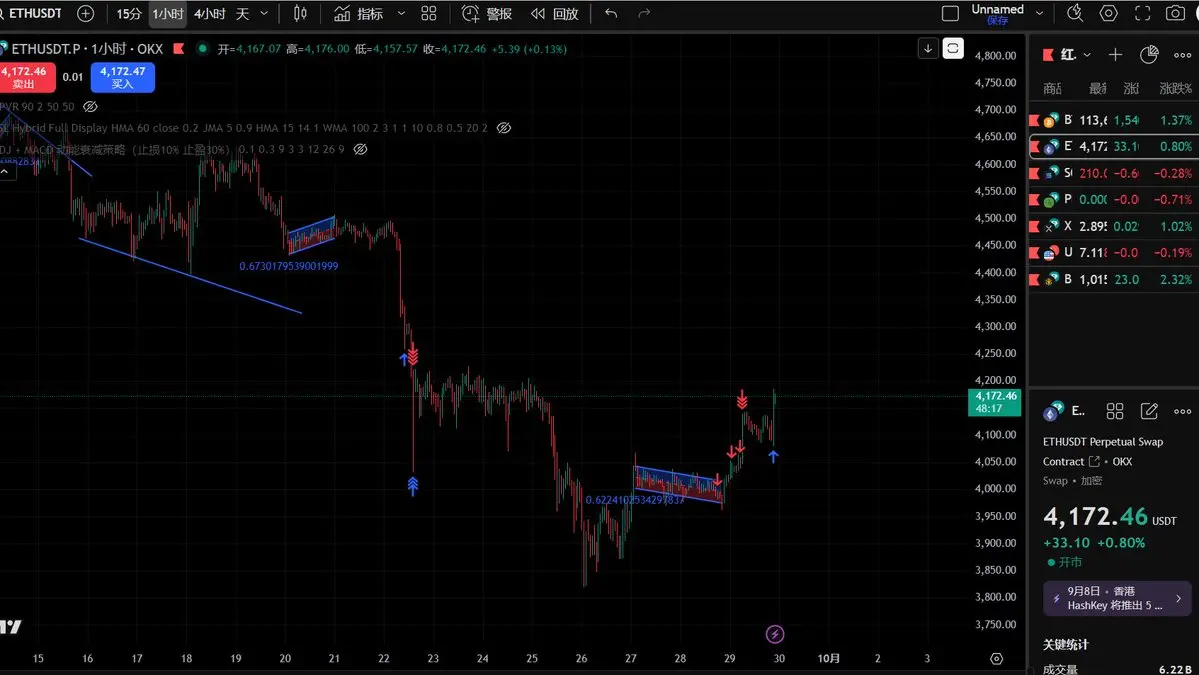
Task: Toggle visibility of MACD 动能衰减策略 indicator
Action: [x=361, y=150]
